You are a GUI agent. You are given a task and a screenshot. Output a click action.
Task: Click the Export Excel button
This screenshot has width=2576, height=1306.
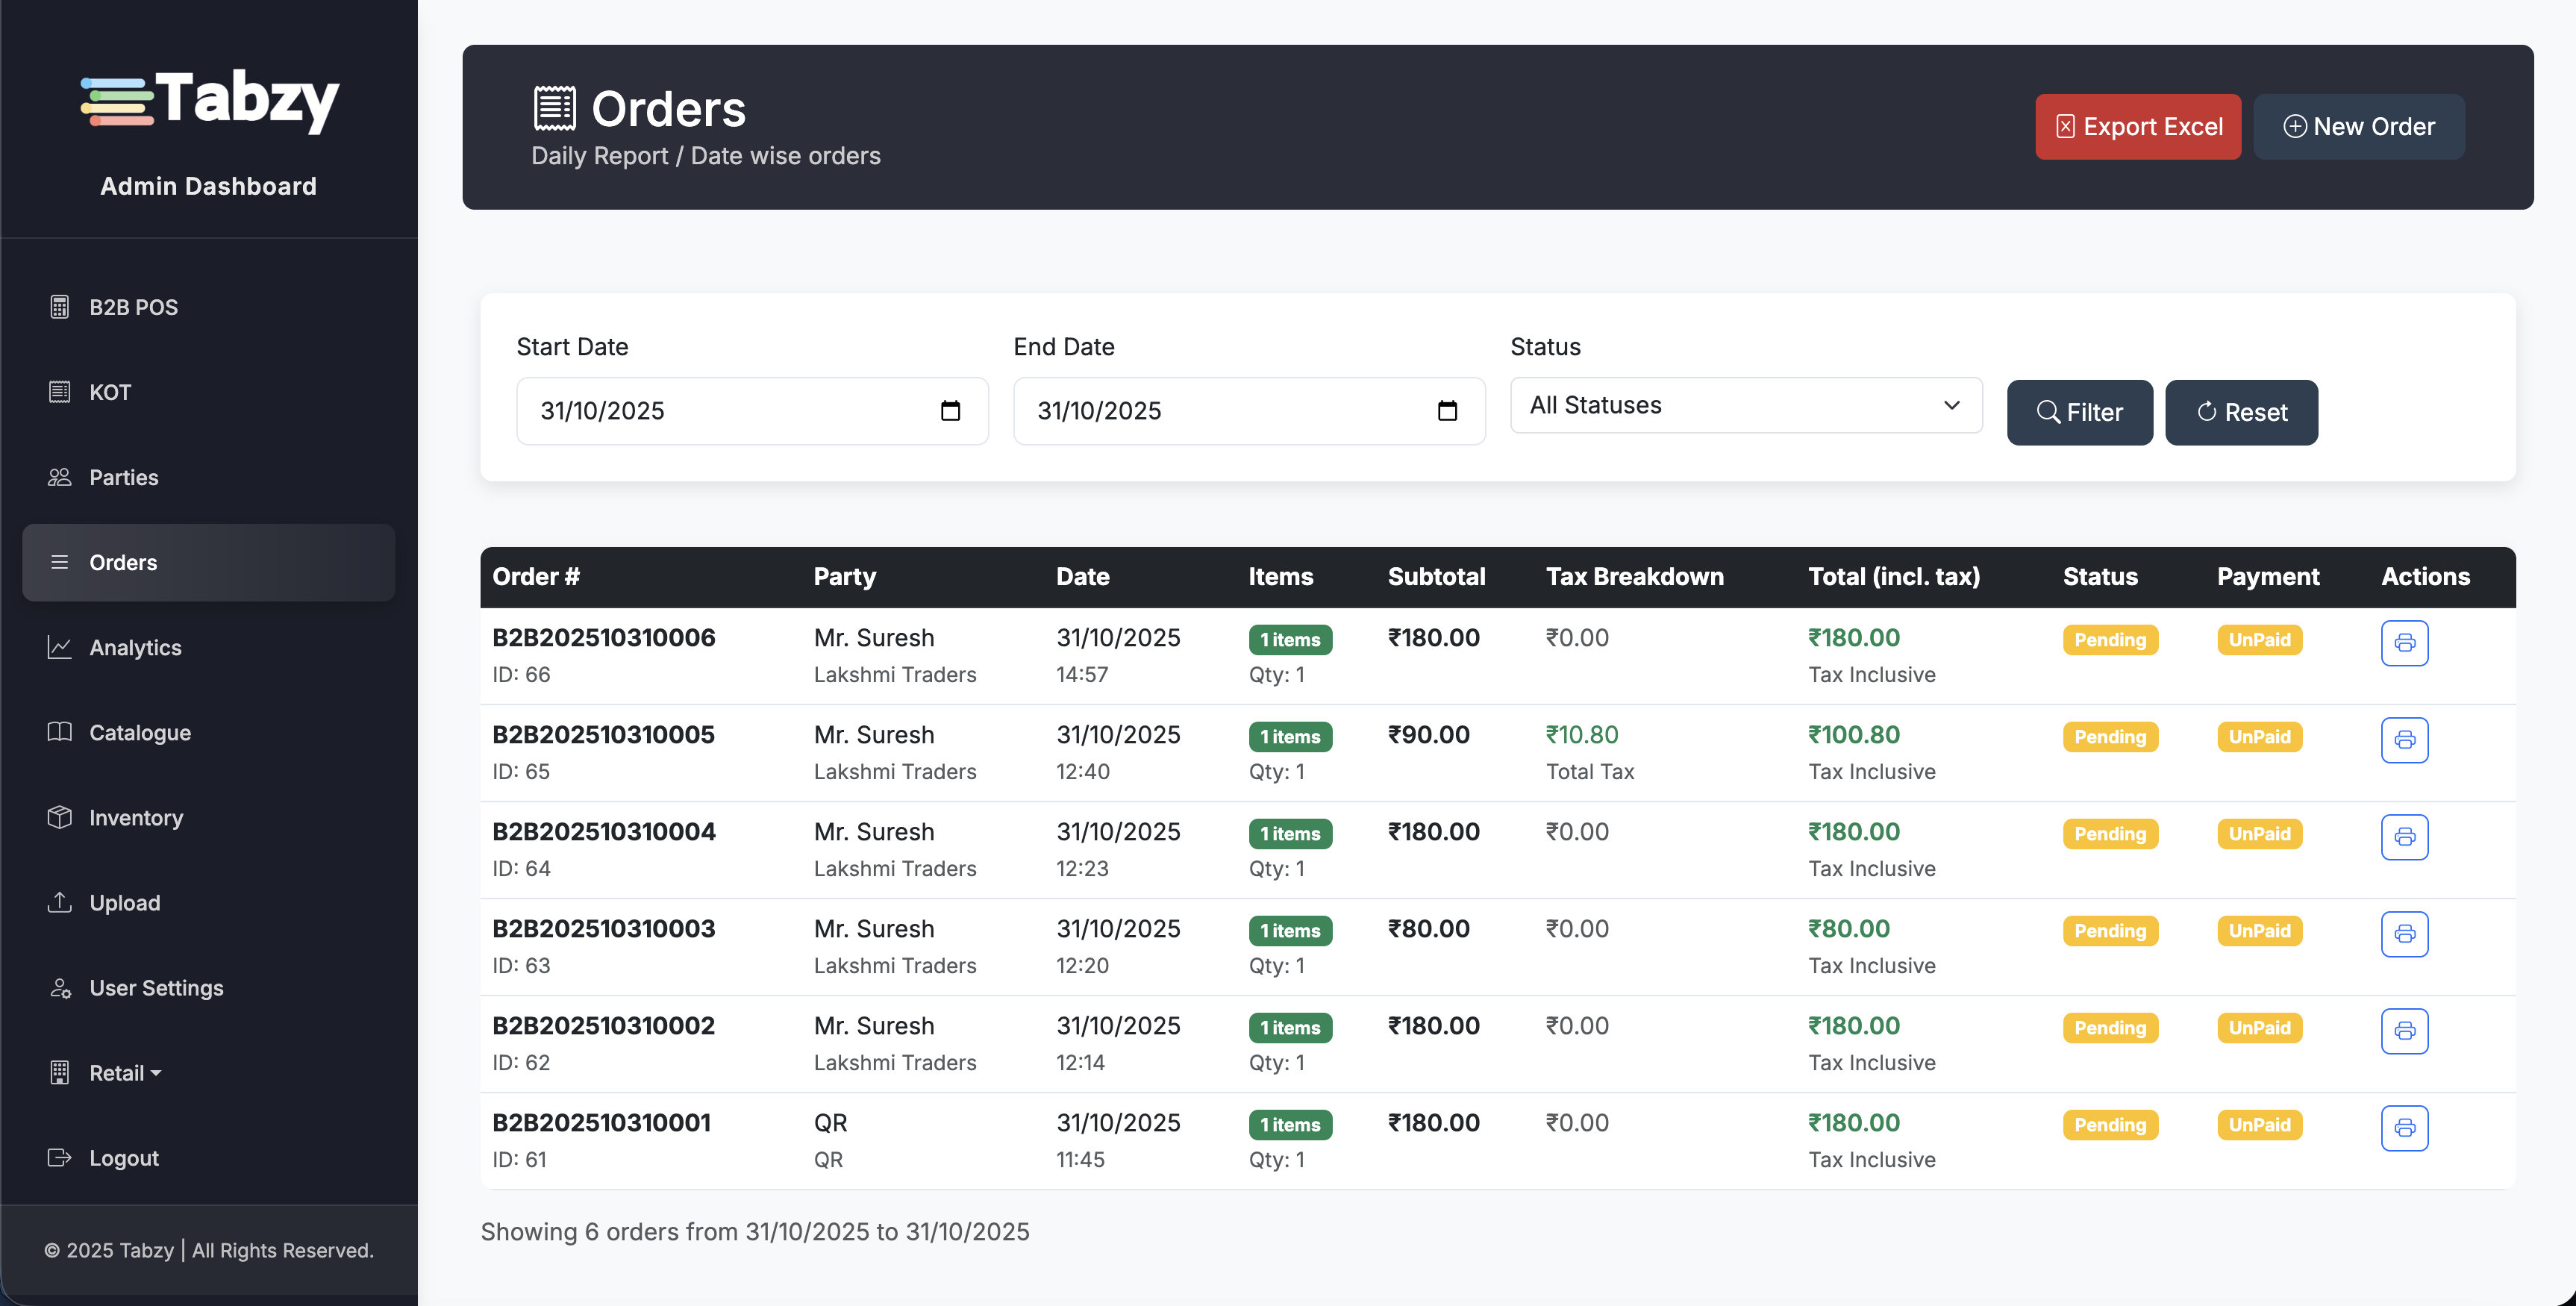click(x=2138, y=126)
